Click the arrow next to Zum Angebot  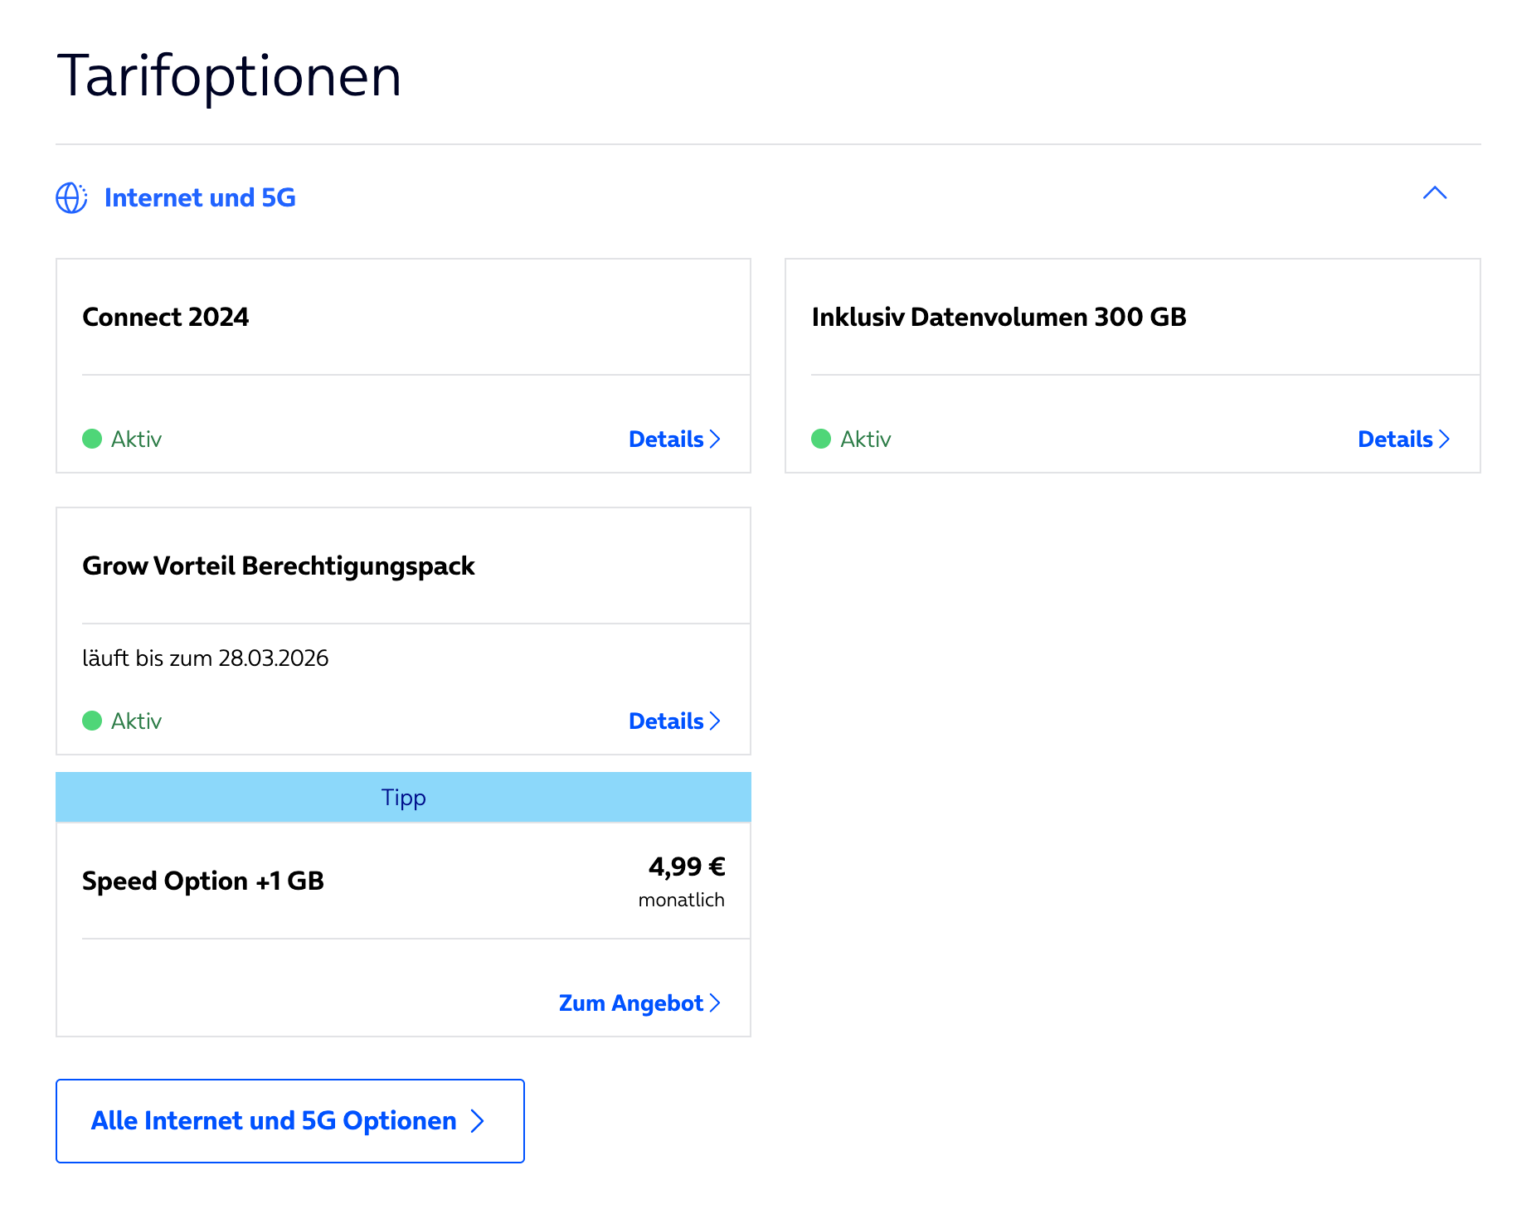pos(716,1003)
